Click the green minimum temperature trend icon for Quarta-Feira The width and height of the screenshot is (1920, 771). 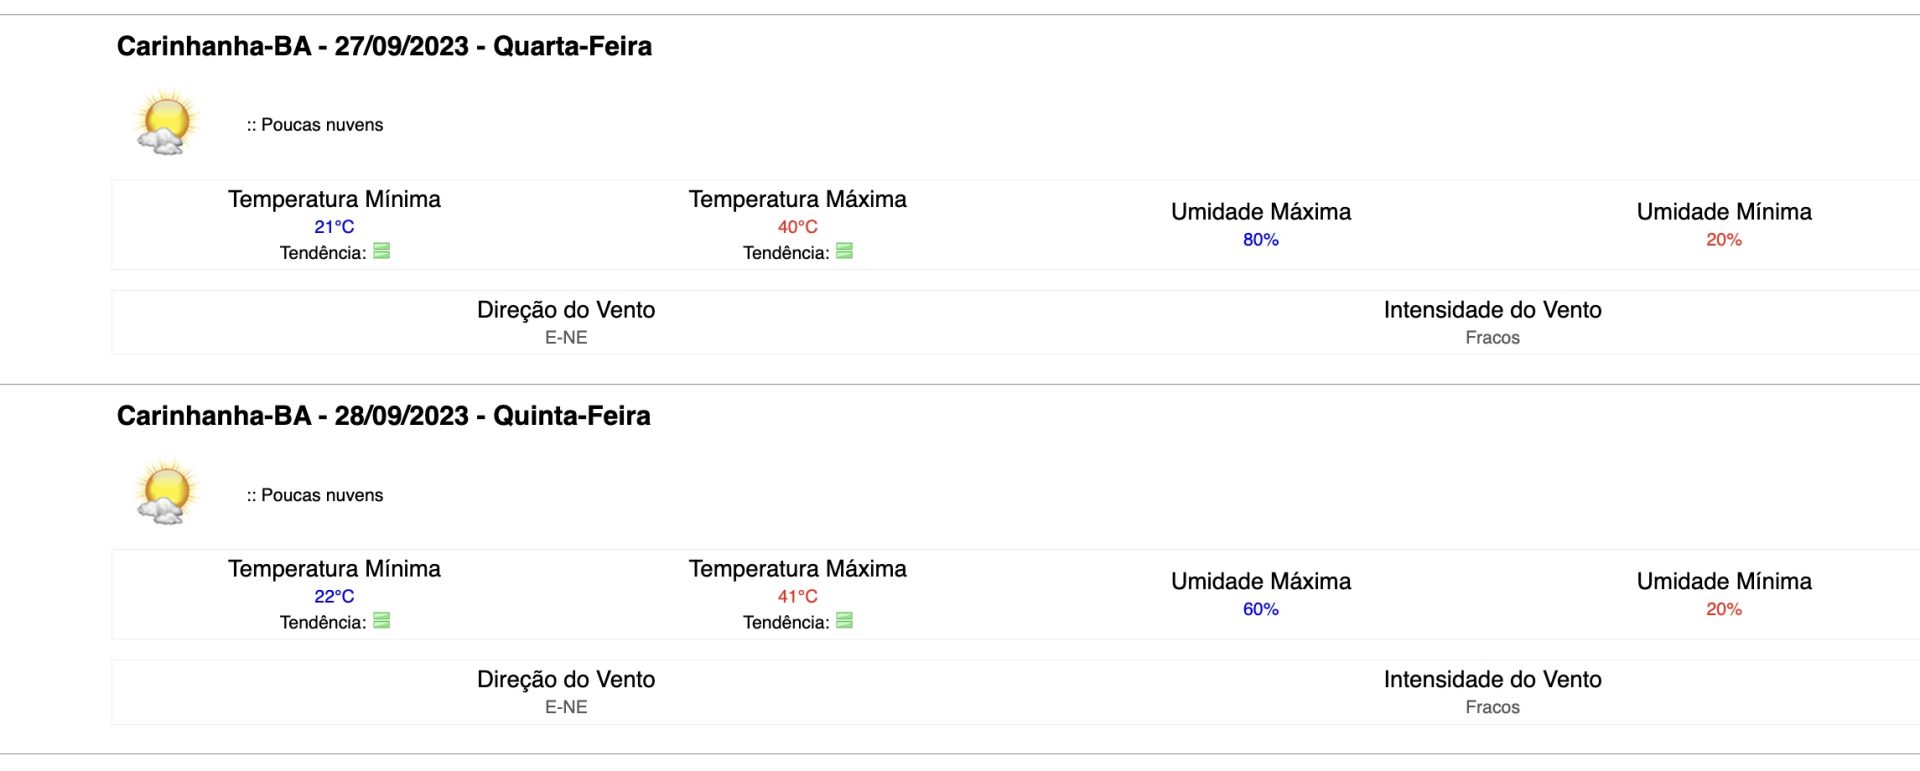tap(382, 251)
